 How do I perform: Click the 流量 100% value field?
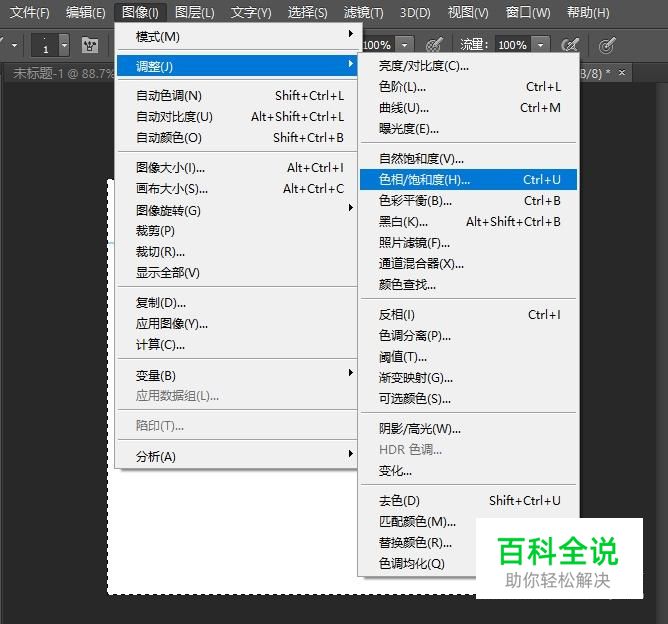coord(513,45)
